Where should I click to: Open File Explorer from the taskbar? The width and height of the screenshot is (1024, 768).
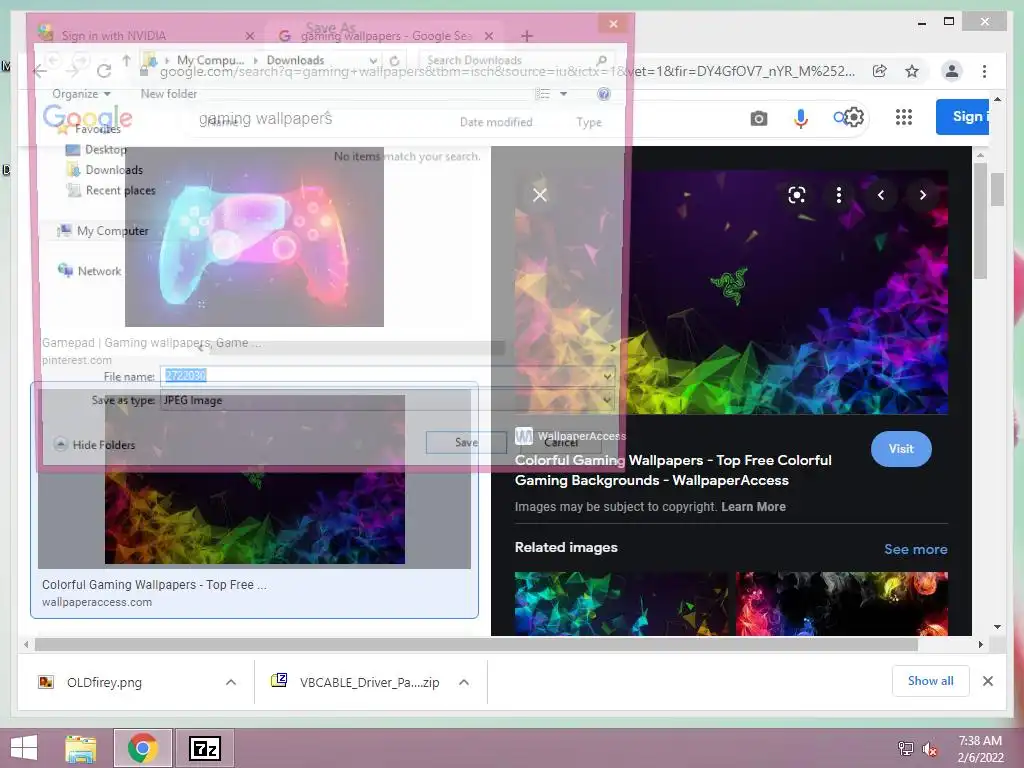[80, 748]
